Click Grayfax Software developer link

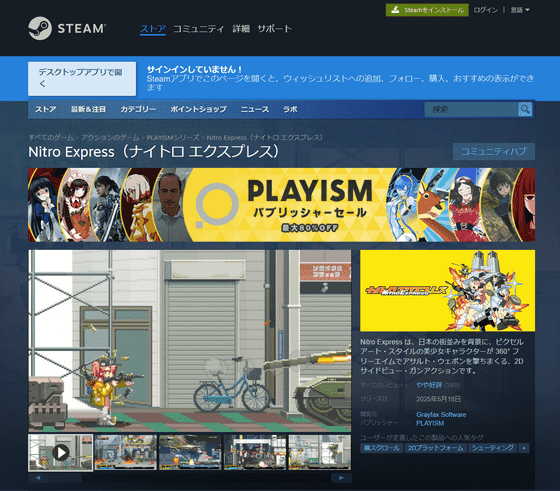click(x=441, y=415)
